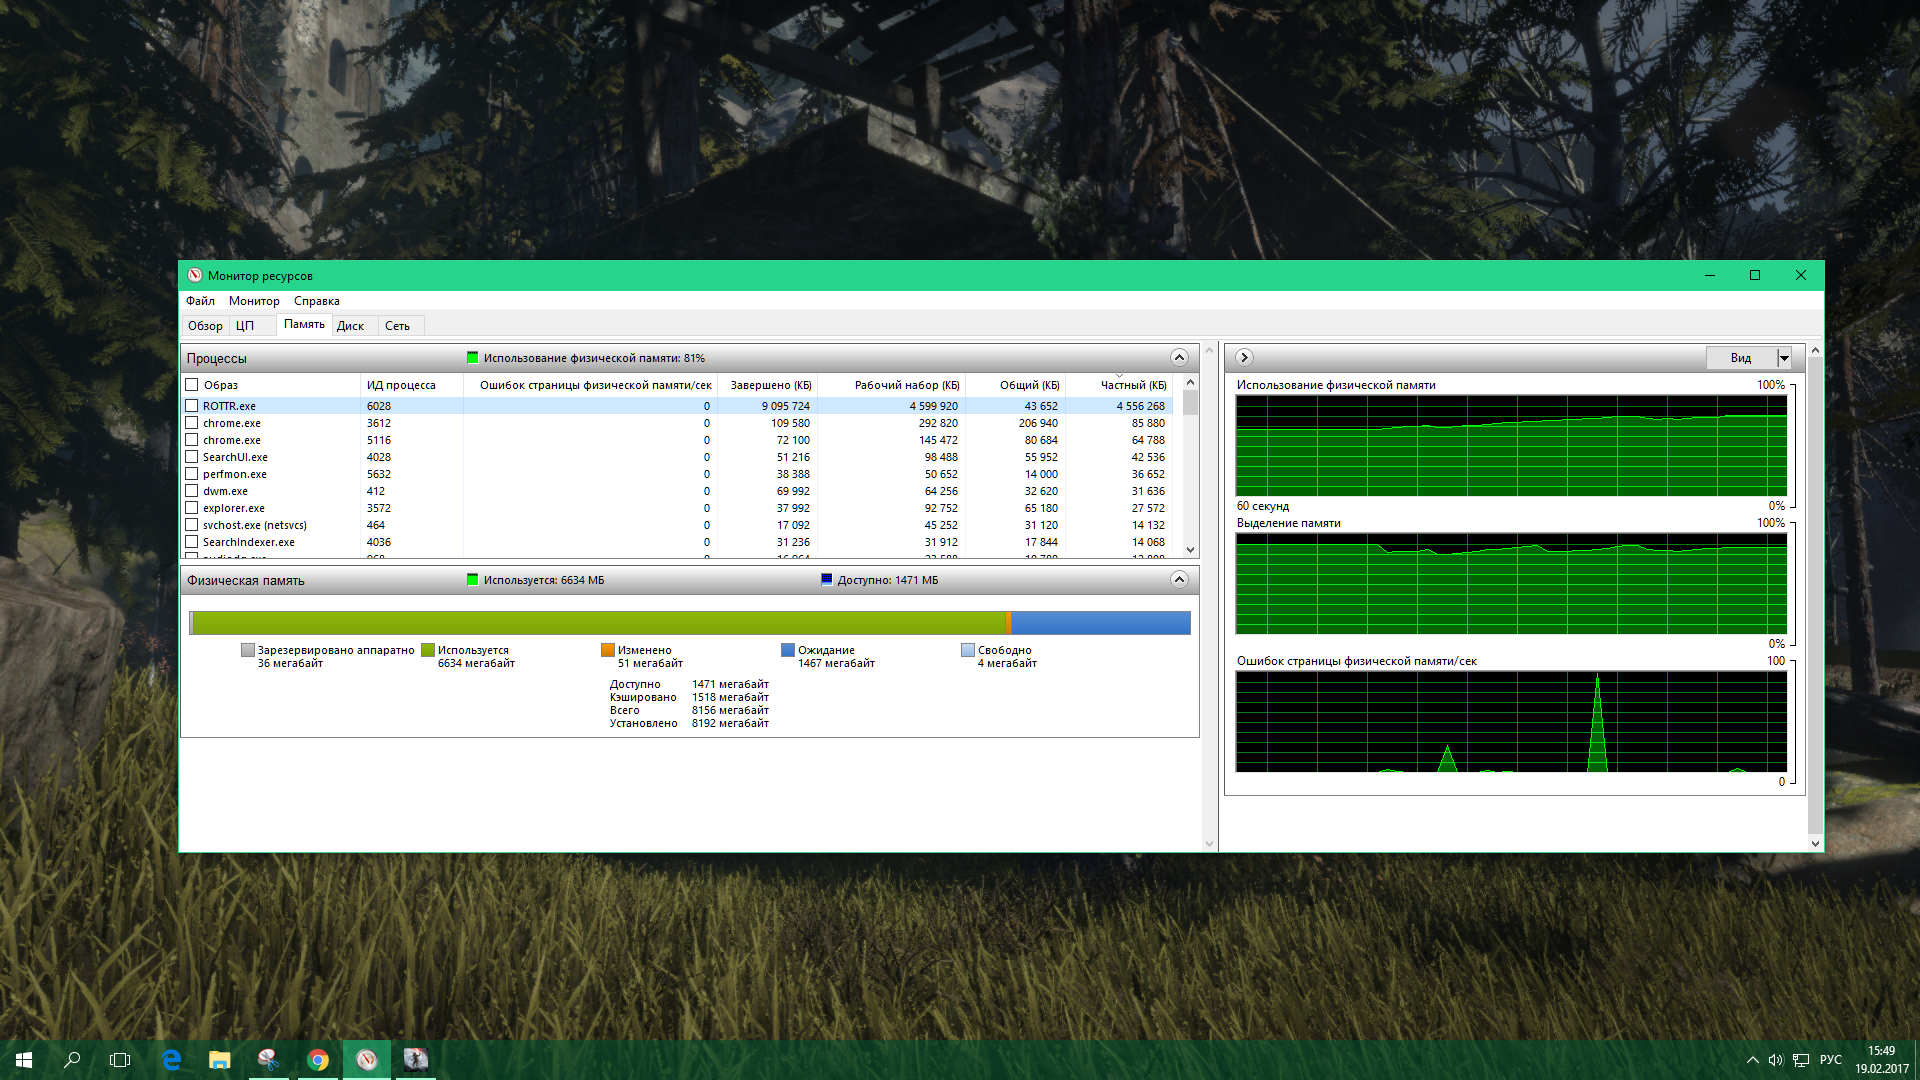This screenshot has height=1080, width=1920.
Task: Open Task View from the taskbar
Action: (x=120, y=1060)
